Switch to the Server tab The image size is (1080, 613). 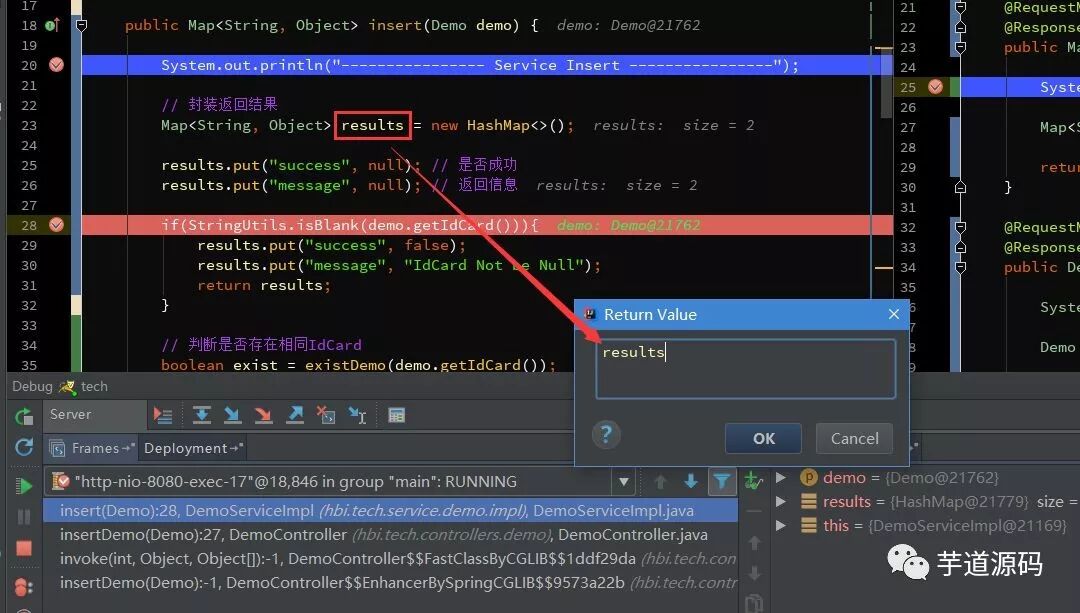[x=70, y=415]
